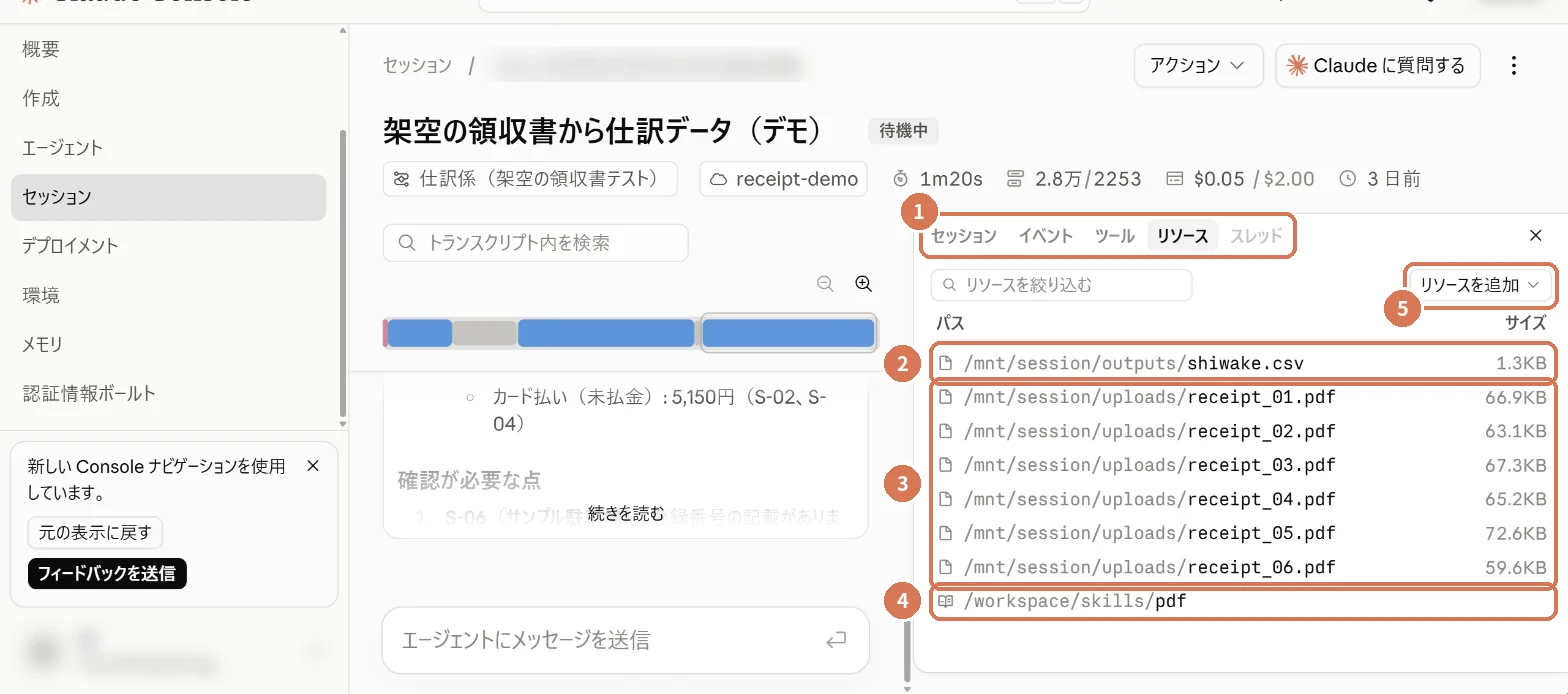The image size is (1568, 694).
Task: Click file icon beside receipt_01.pdf
Action: click(x=945, y=398)
